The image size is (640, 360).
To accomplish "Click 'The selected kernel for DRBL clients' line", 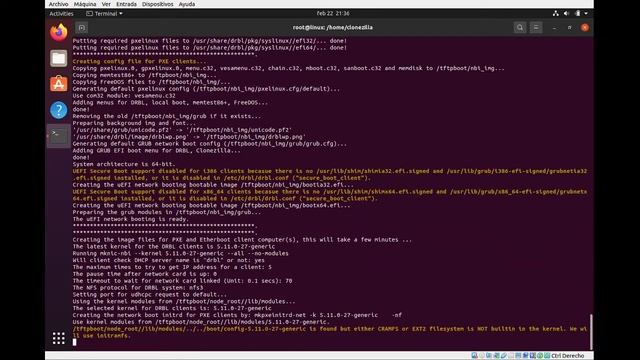I will (x=172, y=308).
